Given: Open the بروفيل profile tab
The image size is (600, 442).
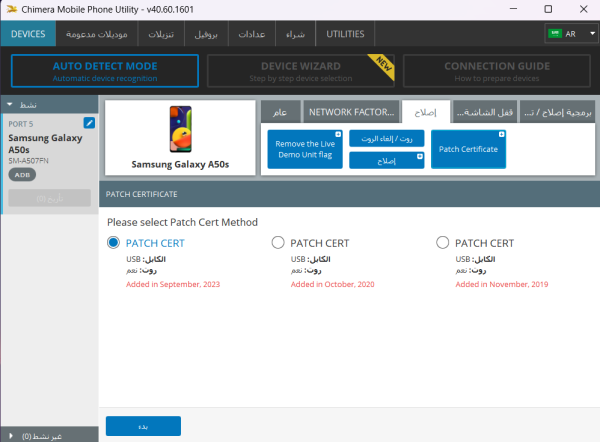Looking at the screenshot, I should 206,34.
